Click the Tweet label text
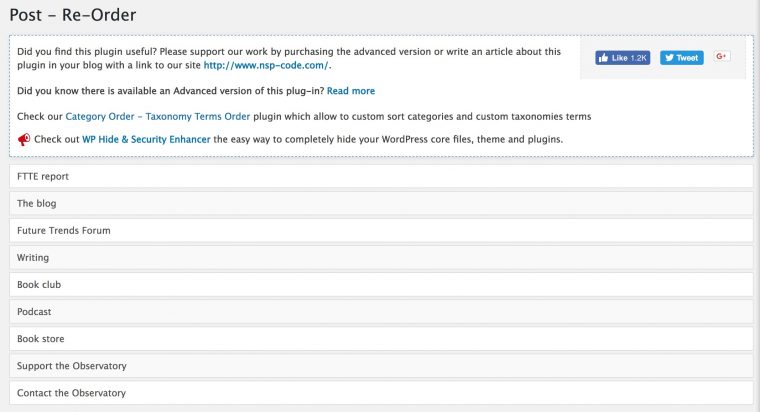This screenshot has height=412, width=760. (x=687, y=58)
